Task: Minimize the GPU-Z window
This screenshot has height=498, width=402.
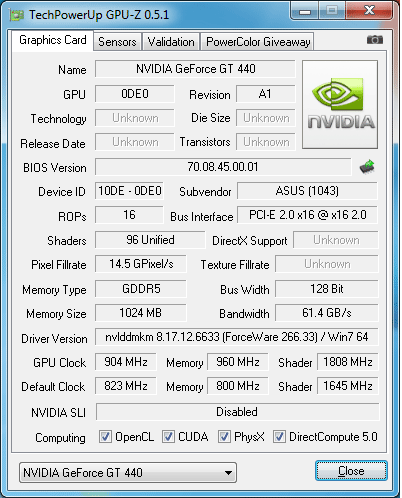Action: [x=305, y=12]
